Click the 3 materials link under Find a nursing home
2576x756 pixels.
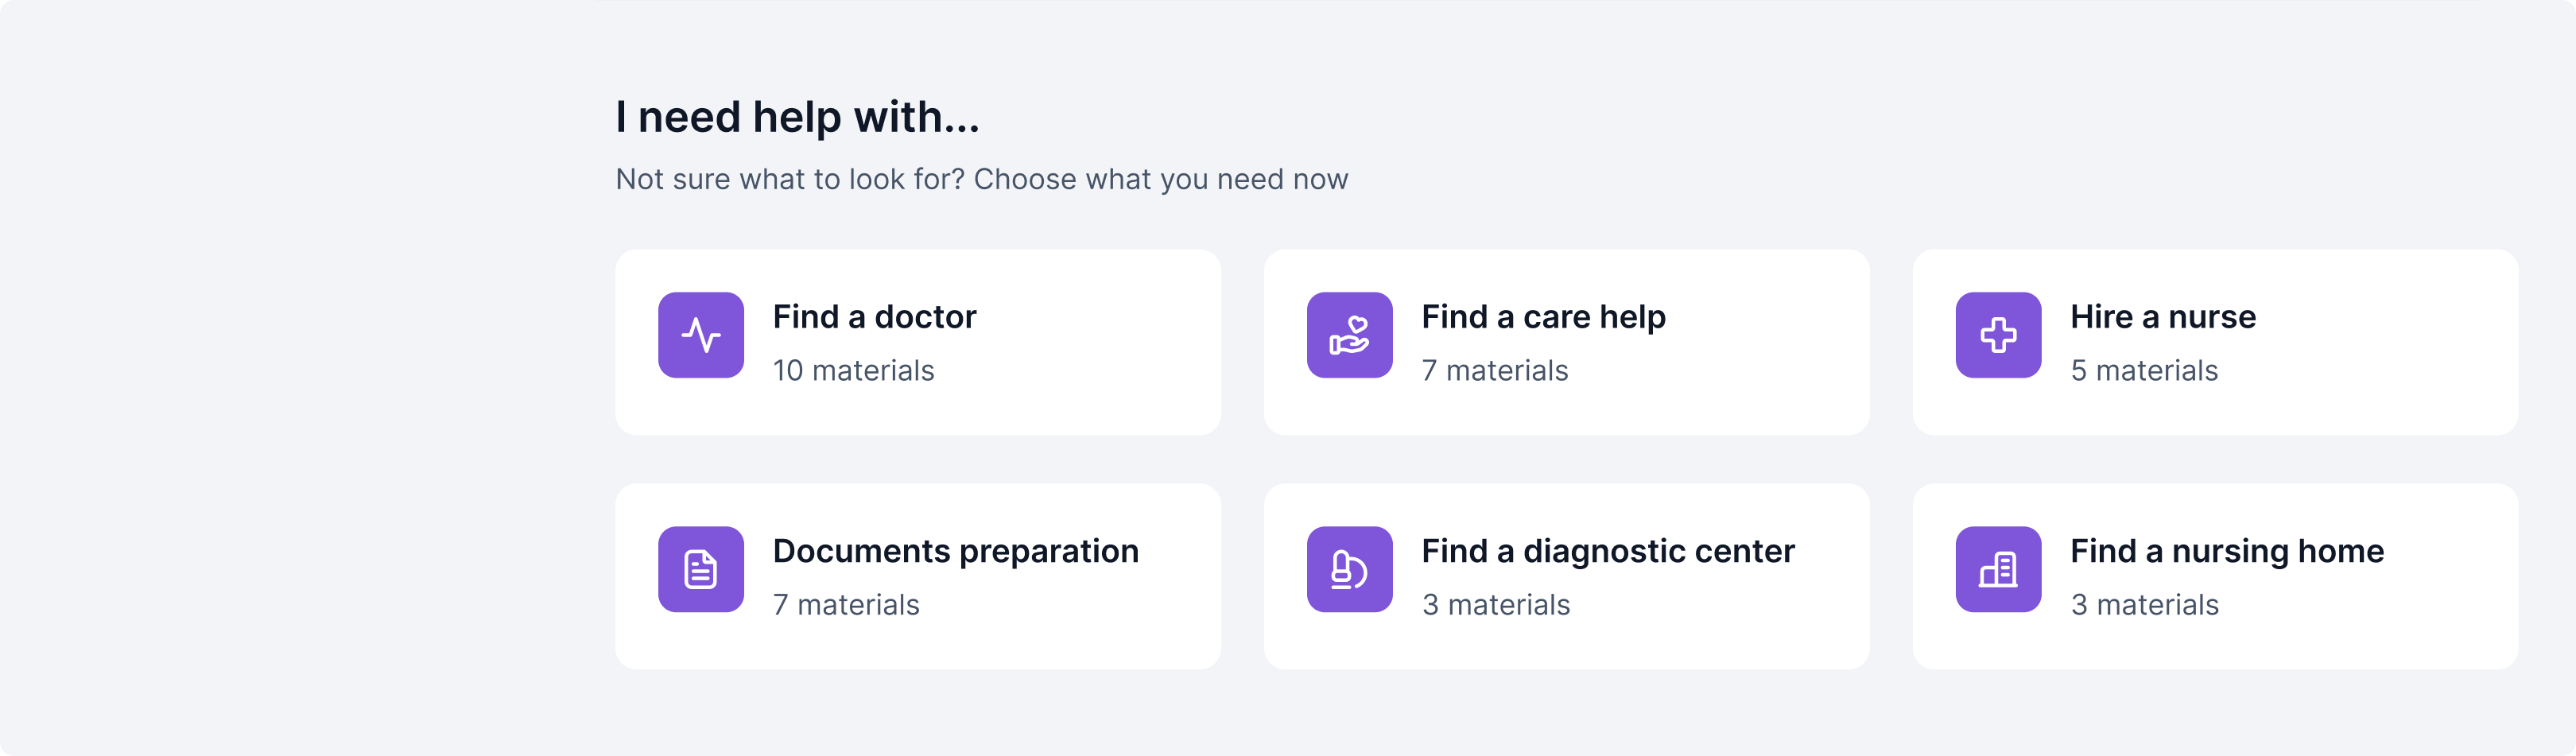(2143, 604)
